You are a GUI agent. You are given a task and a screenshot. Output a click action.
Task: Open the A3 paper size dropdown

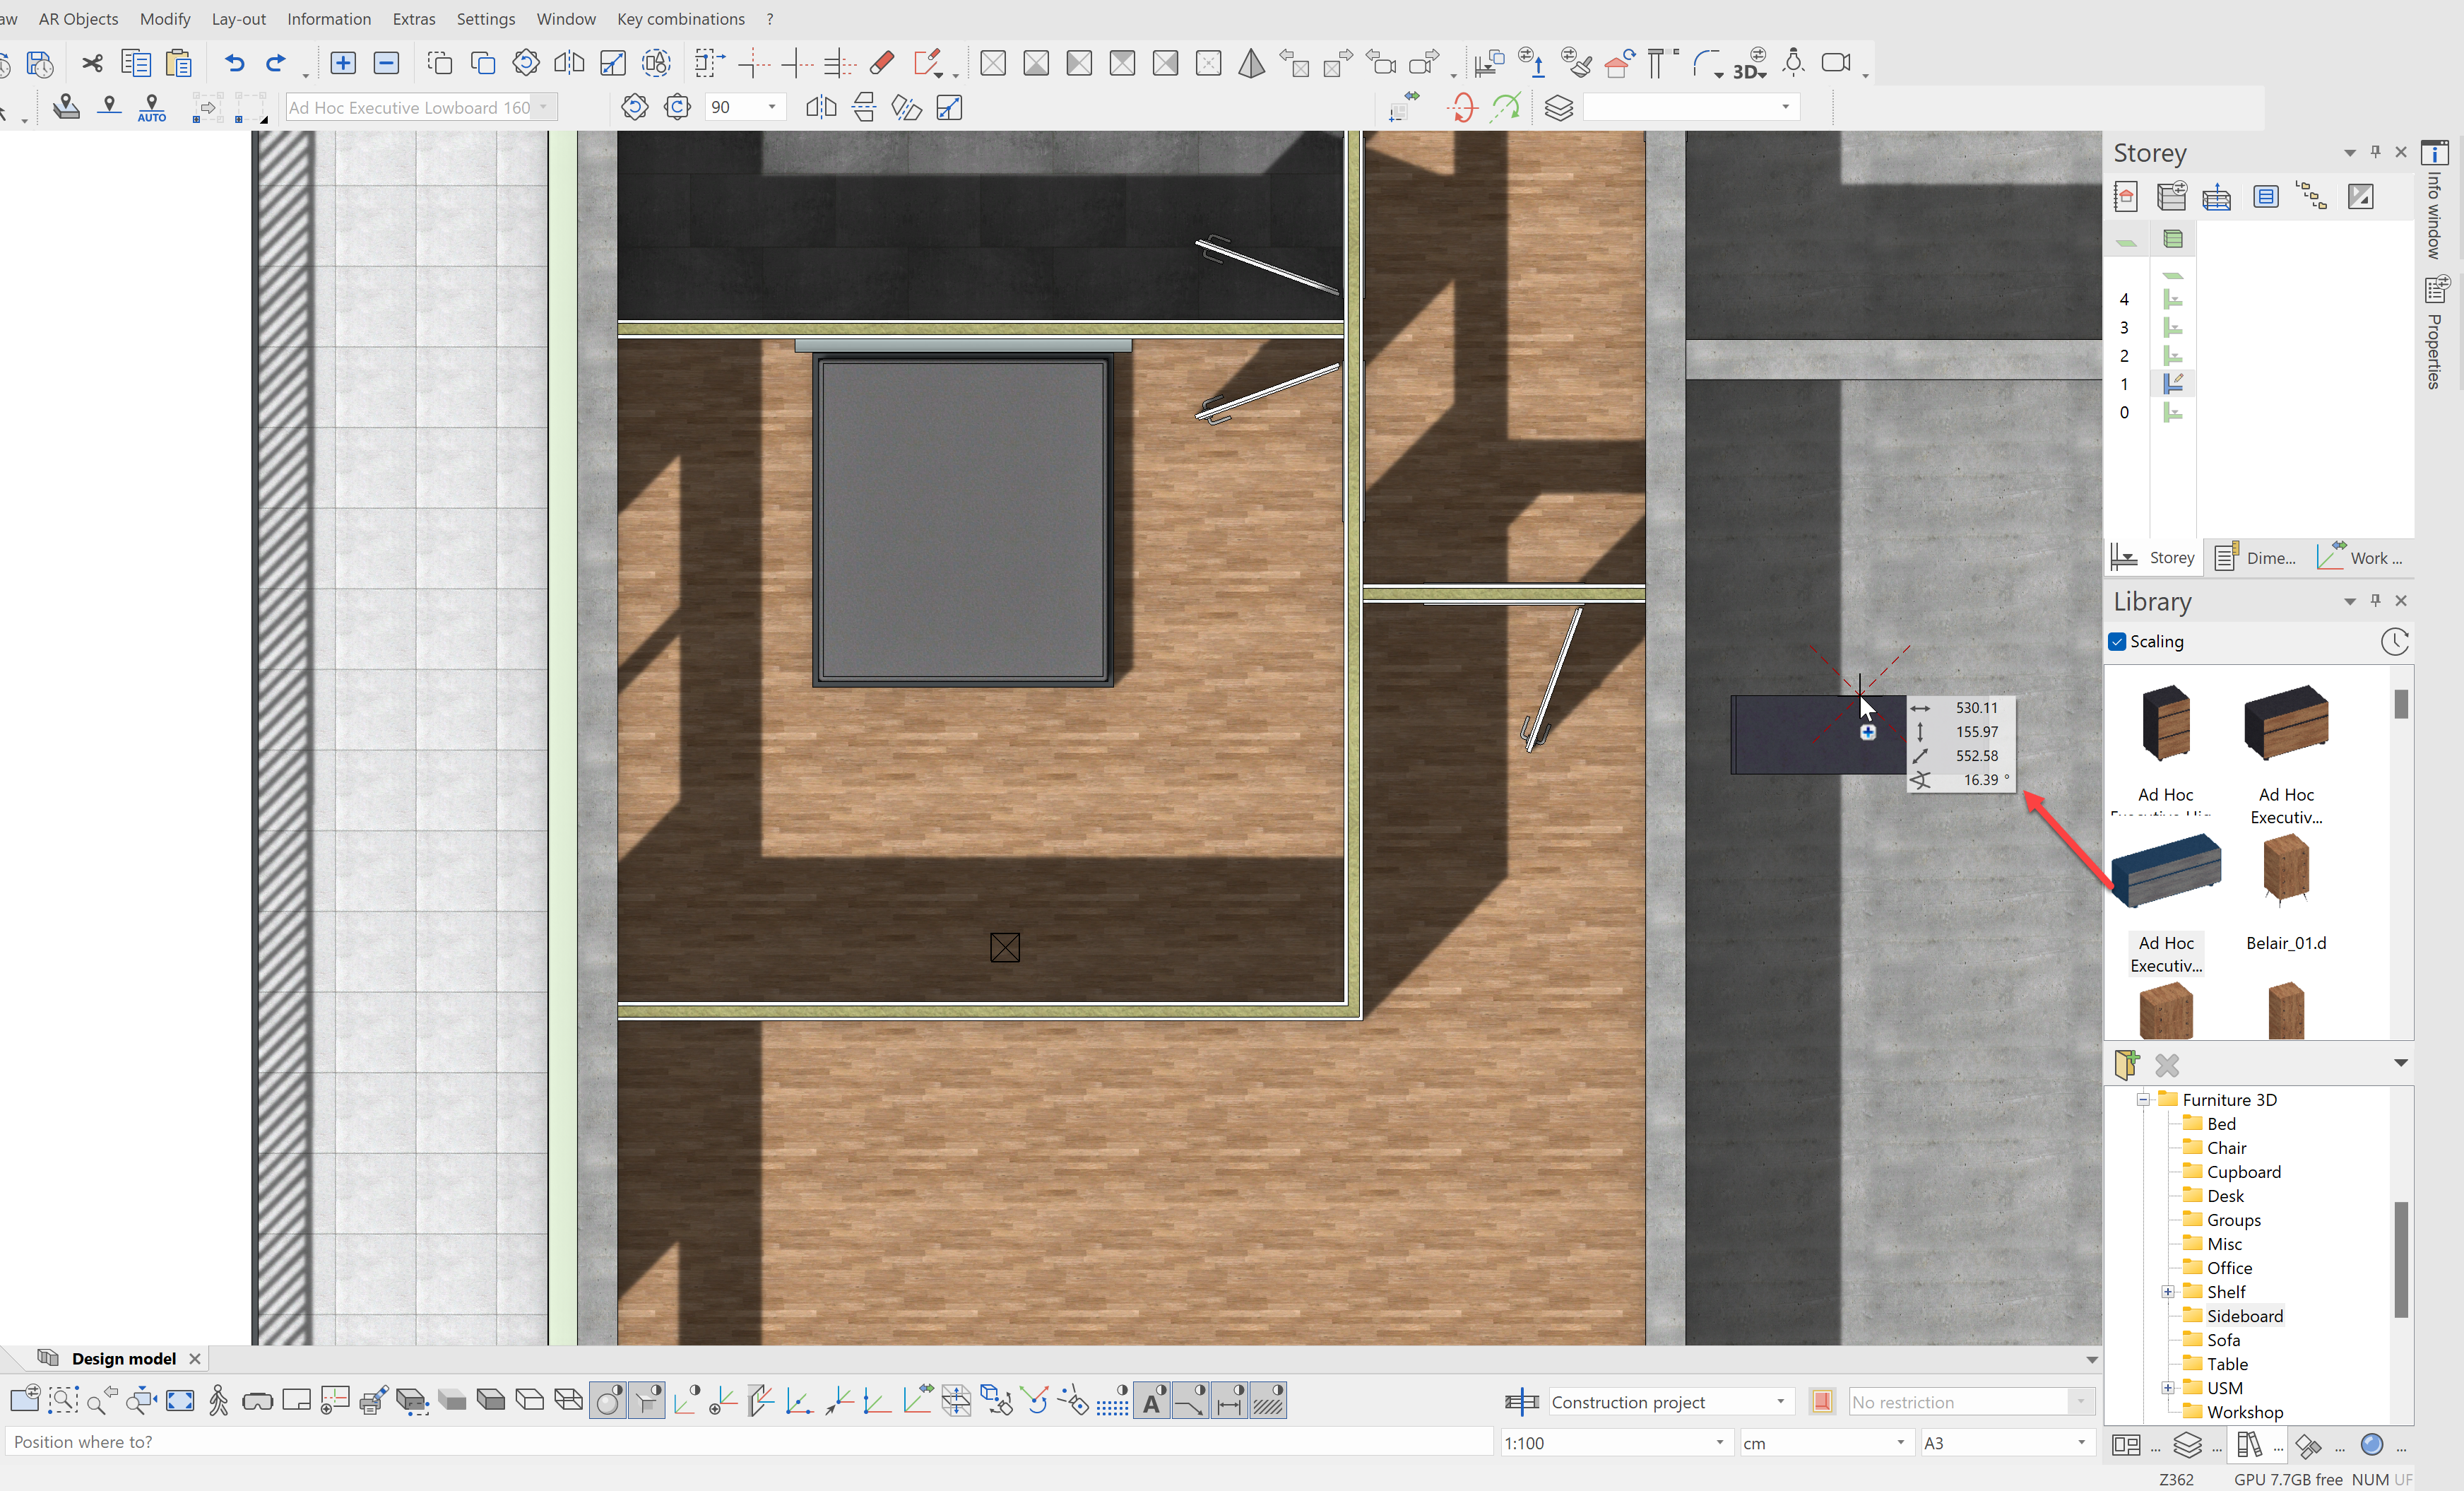tap(2081, 1442)
